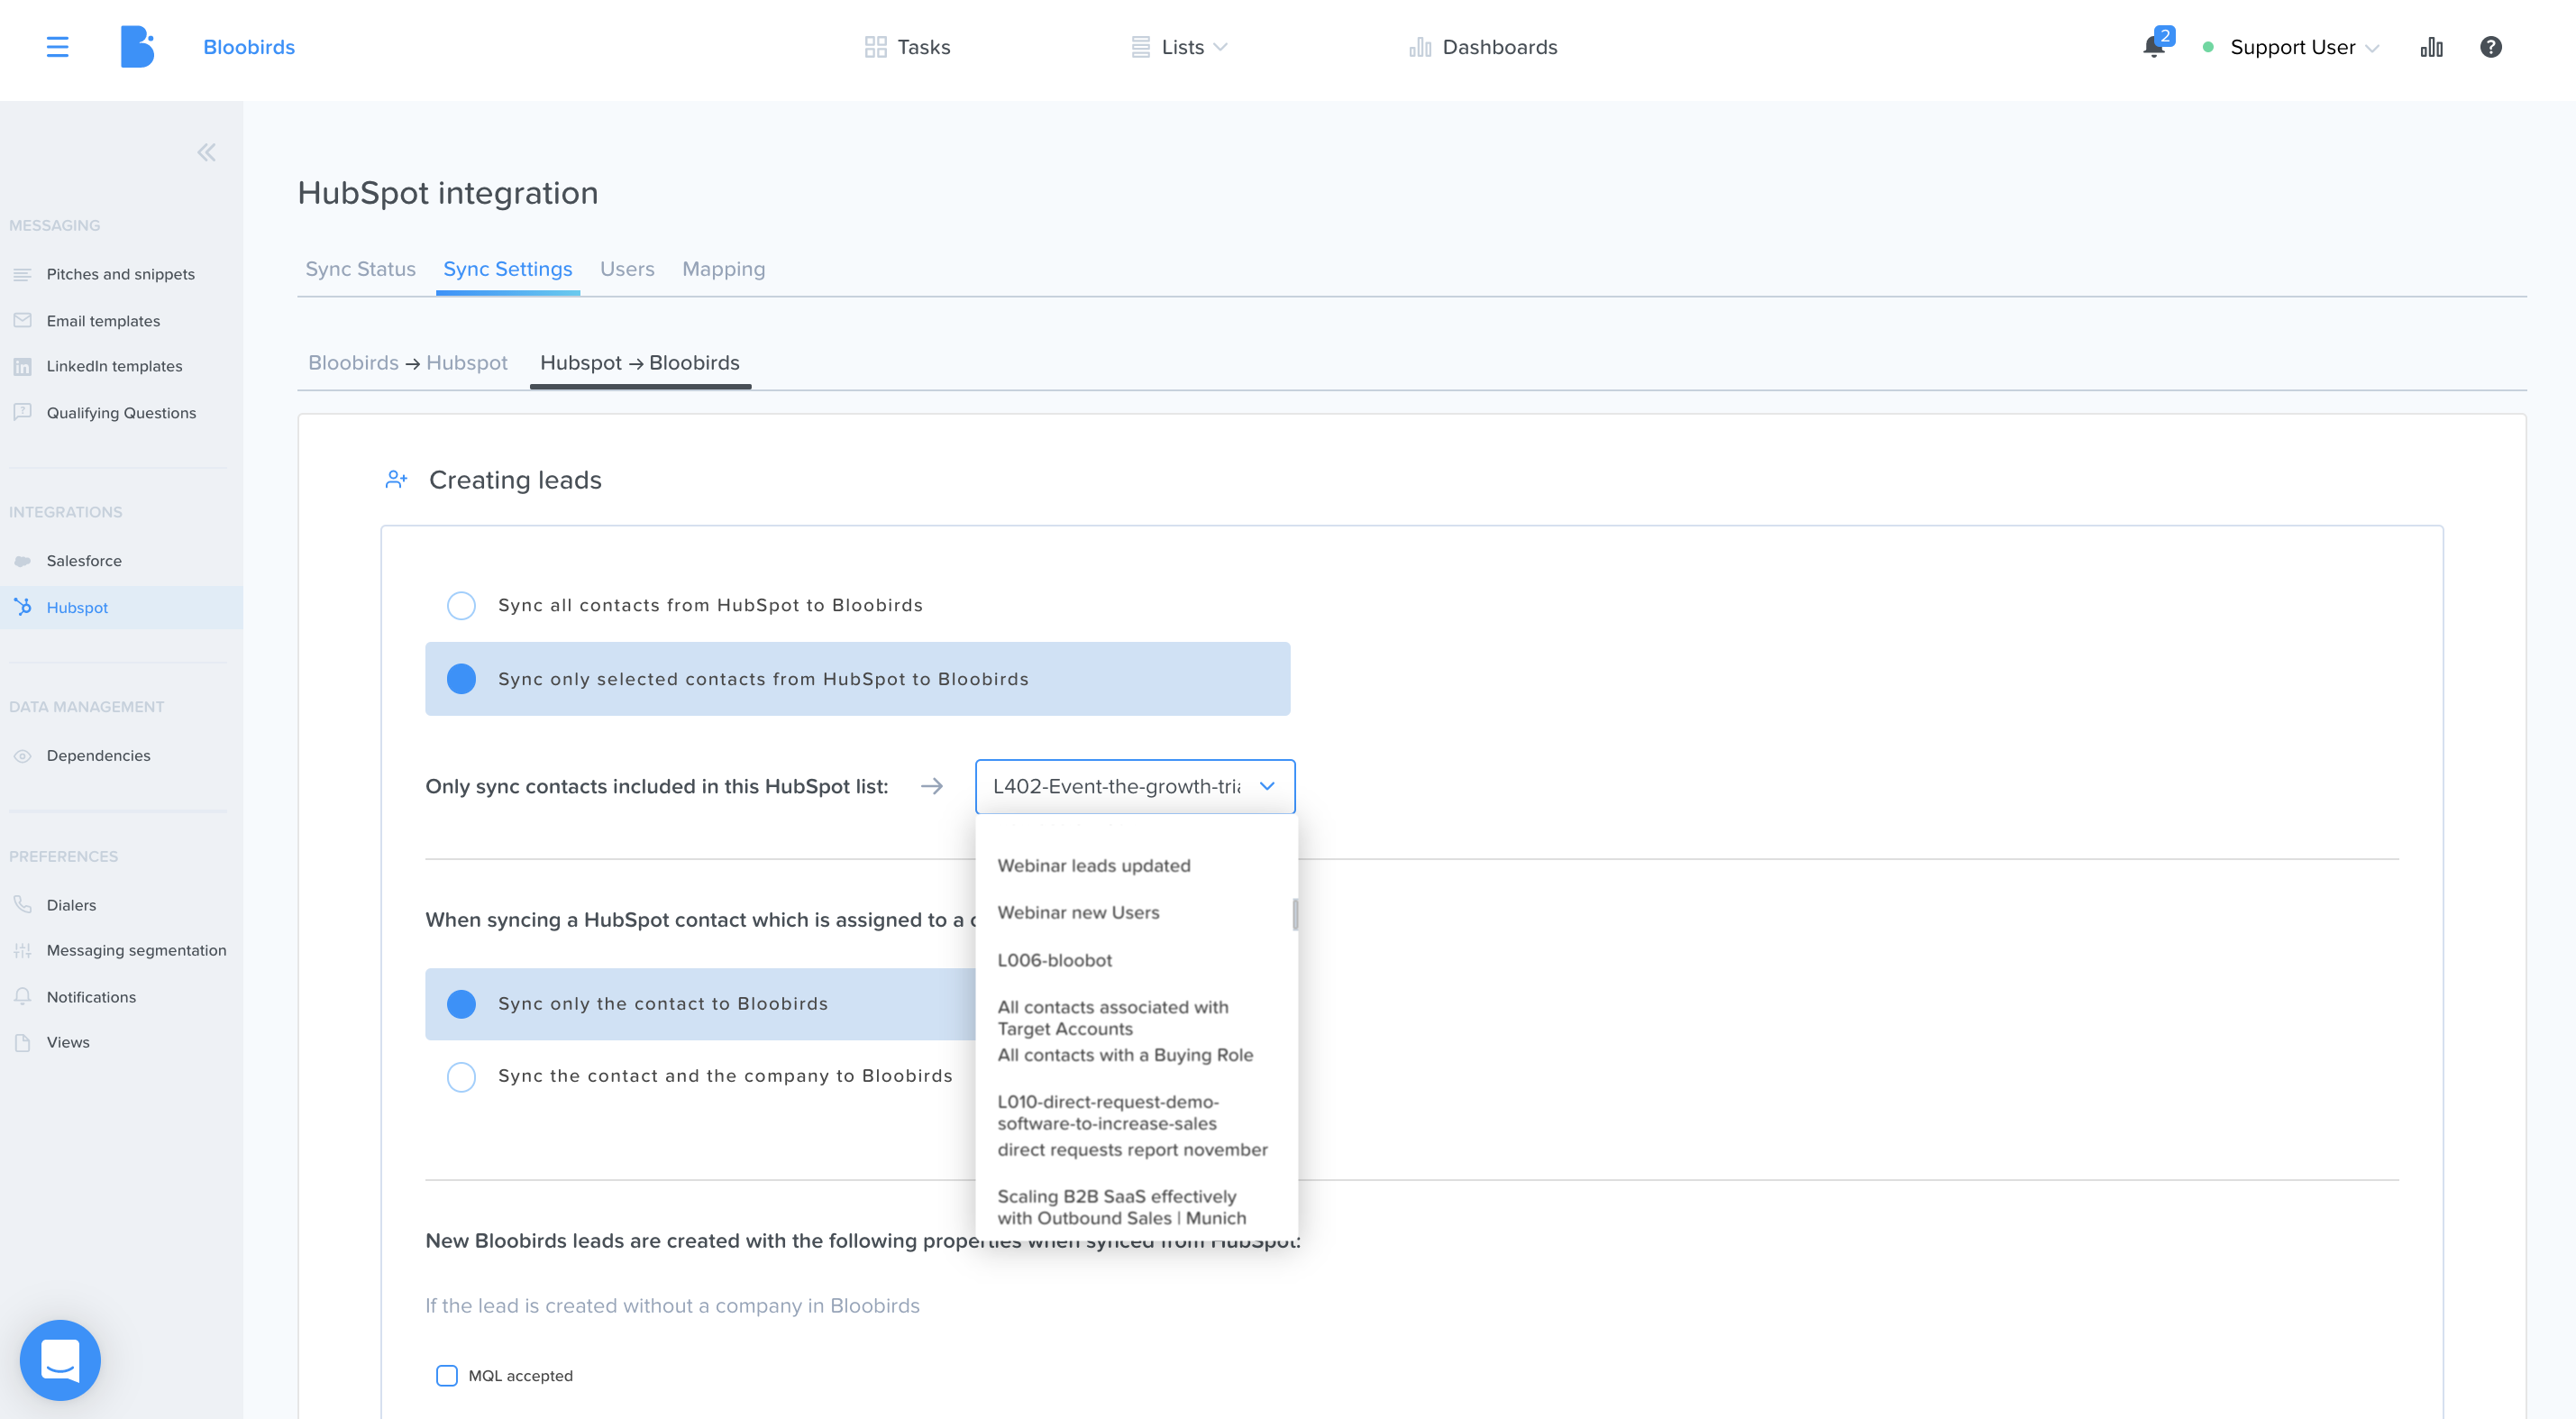Click the Creating leads person icon

point(396,479)
